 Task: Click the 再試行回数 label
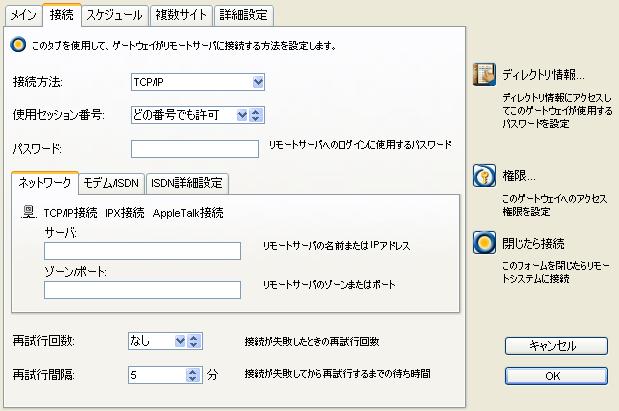click(43, 341)
